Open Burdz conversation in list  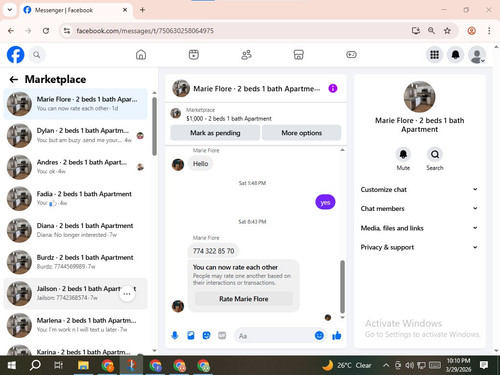pos(75,262)
